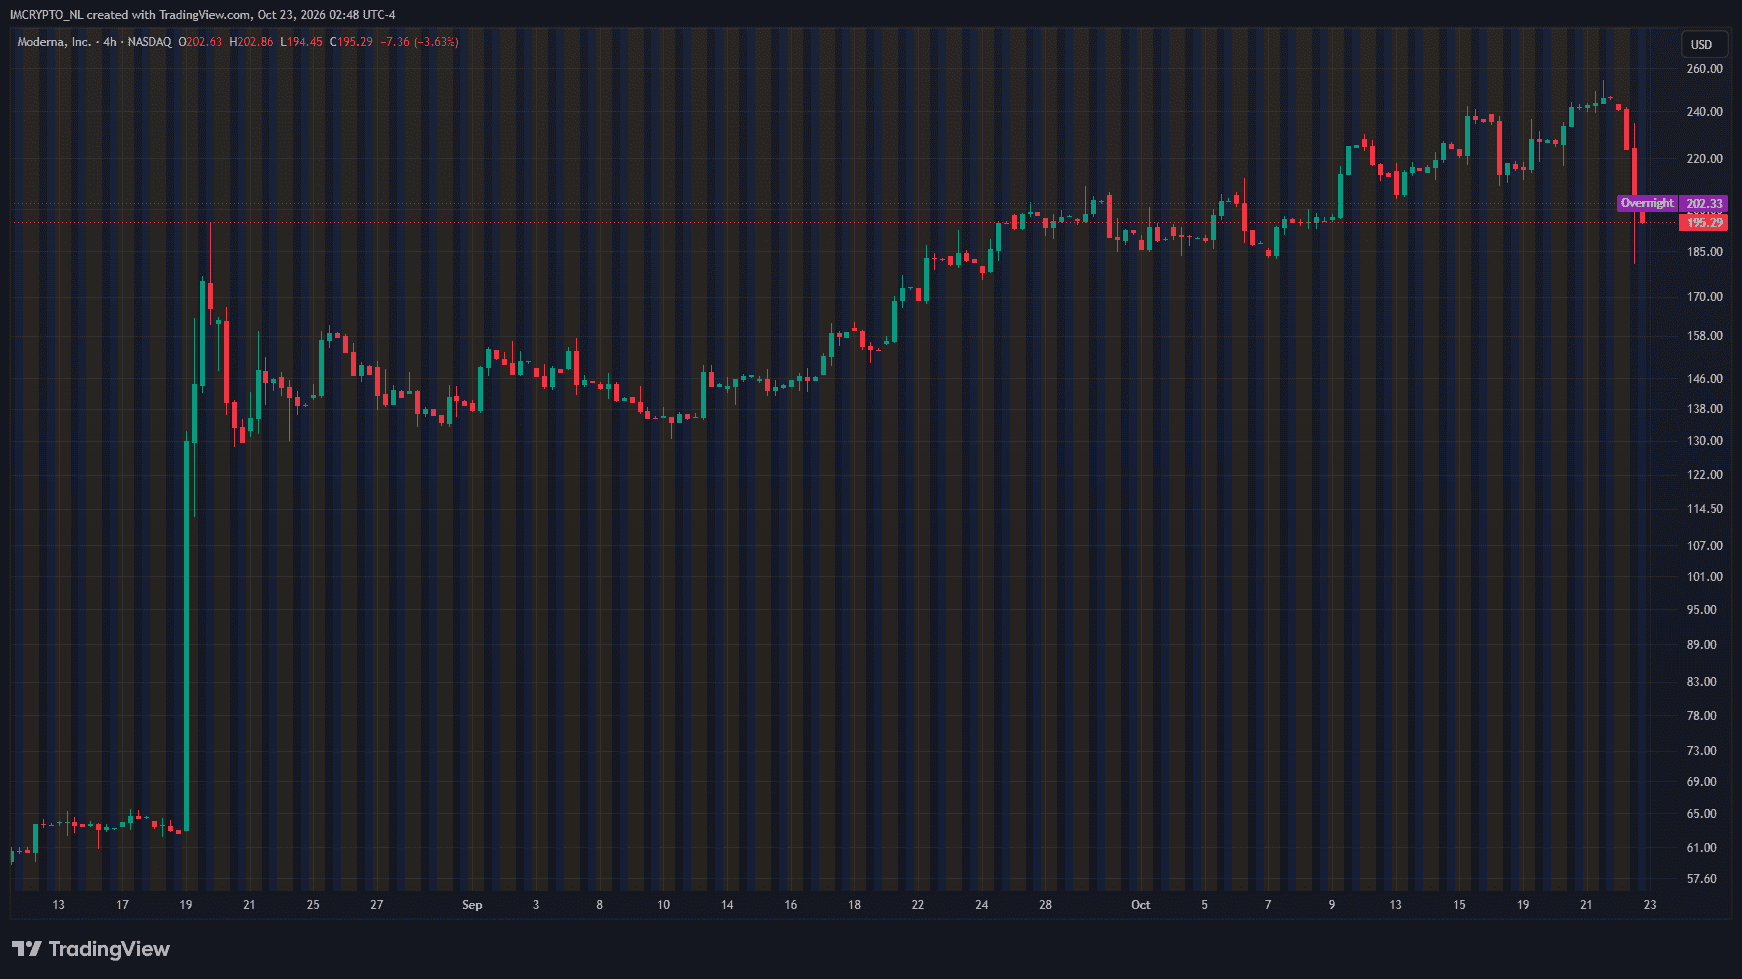1742x979 pixels.
Task: Click the 240.00 price axis label
Action: point(1704,112)
